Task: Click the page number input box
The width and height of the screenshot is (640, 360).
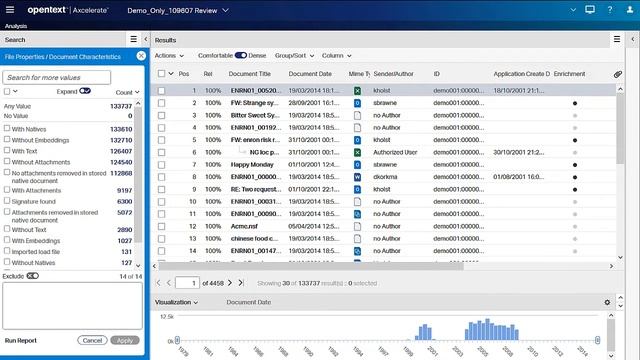Action: tap(187, 282)
